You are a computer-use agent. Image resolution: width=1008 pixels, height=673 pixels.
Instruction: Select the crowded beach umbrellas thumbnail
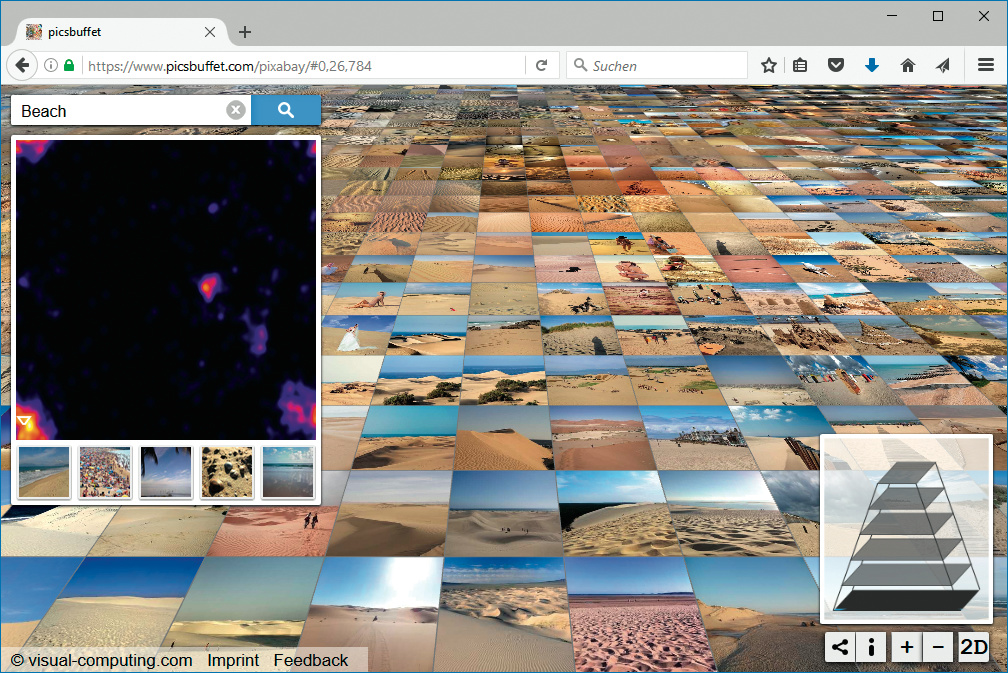point(105,472)
